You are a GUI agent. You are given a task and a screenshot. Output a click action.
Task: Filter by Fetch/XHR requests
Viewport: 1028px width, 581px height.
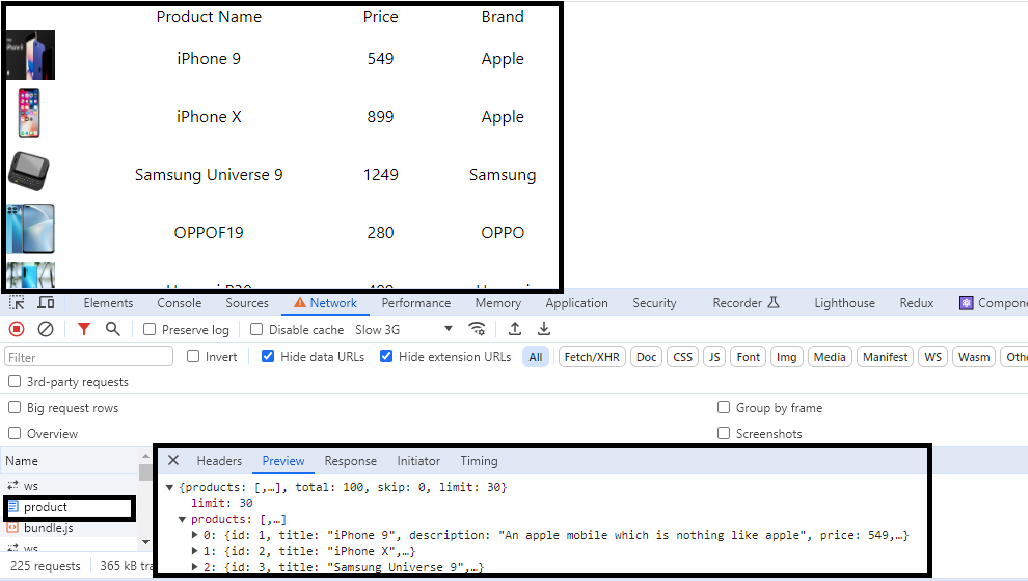point(592,357)
